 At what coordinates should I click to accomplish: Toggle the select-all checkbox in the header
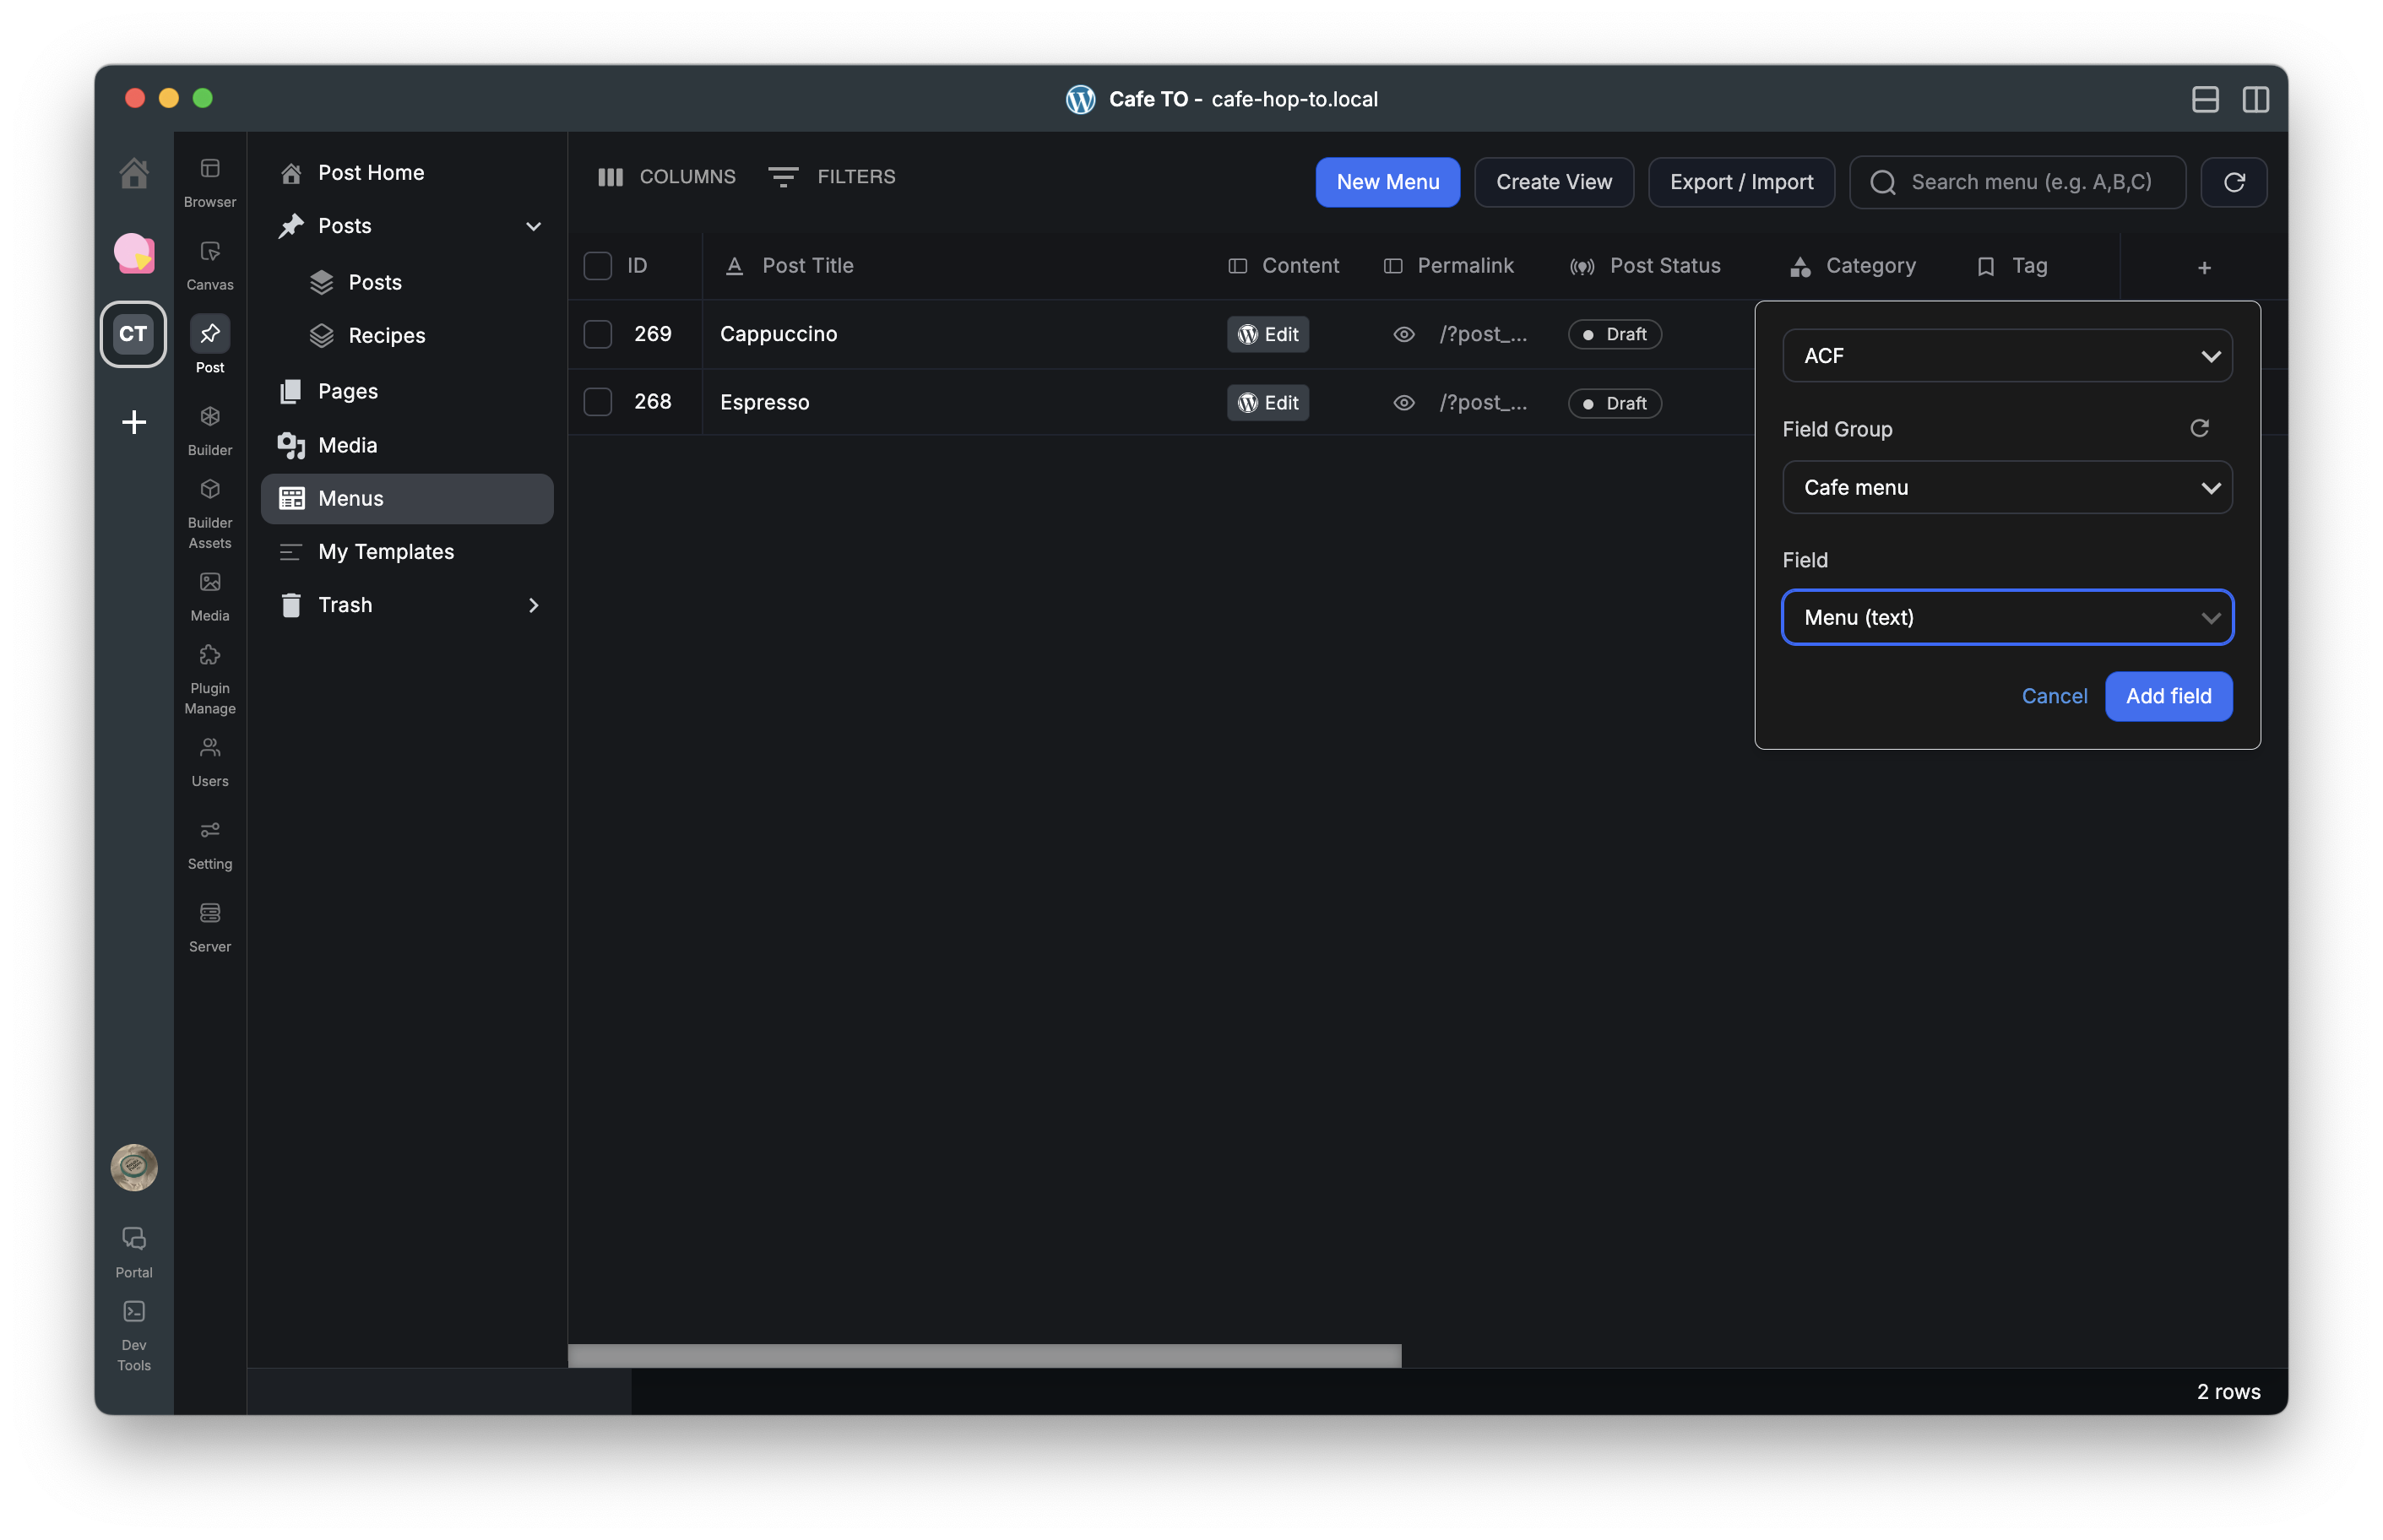coord(597,266)
